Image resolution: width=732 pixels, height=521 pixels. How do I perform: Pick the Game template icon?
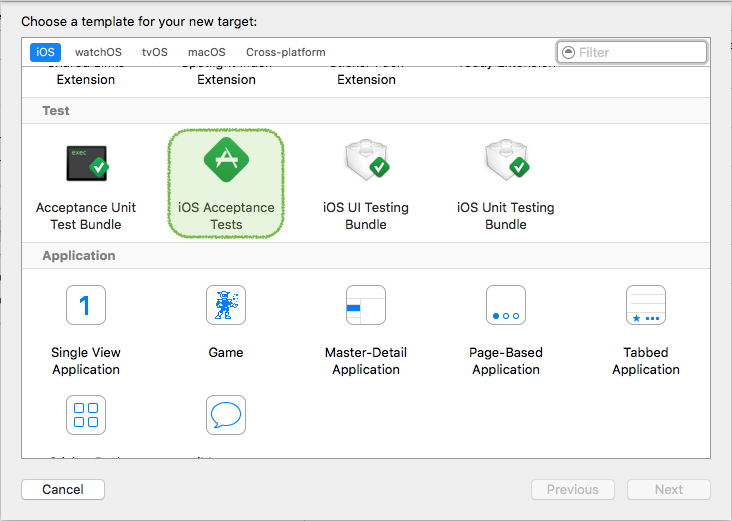(226, 305)
